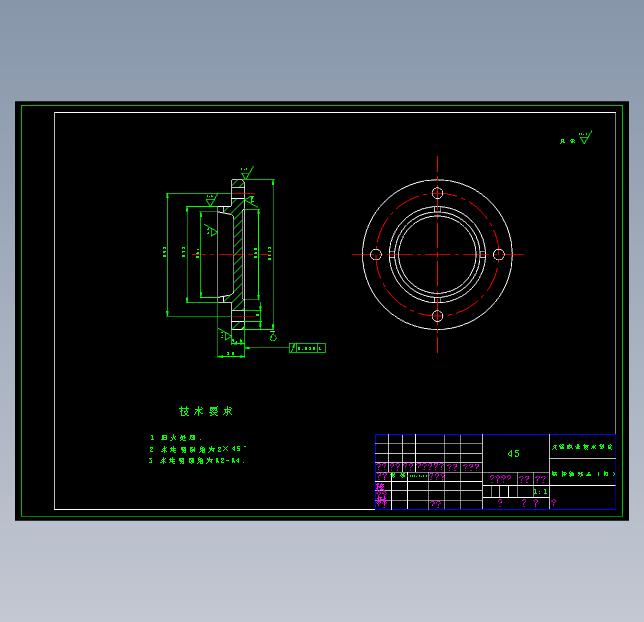Pick the top bolt hole in front view

click(x=437, y=193)
